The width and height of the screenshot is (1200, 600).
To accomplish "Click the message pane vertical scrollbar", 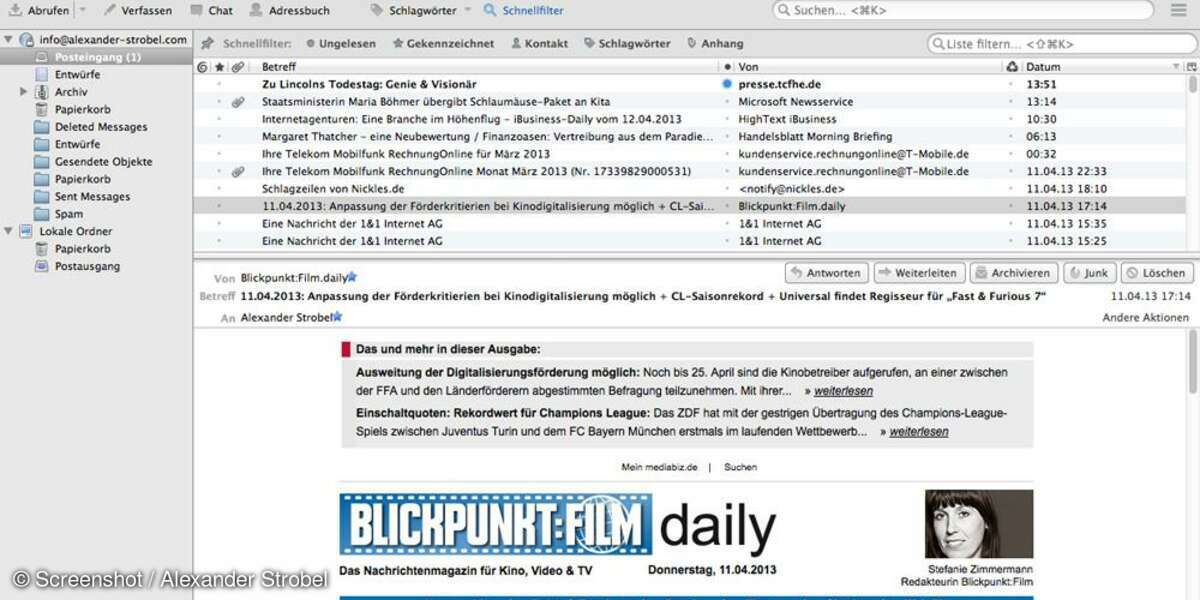I will click(1191, 361).
